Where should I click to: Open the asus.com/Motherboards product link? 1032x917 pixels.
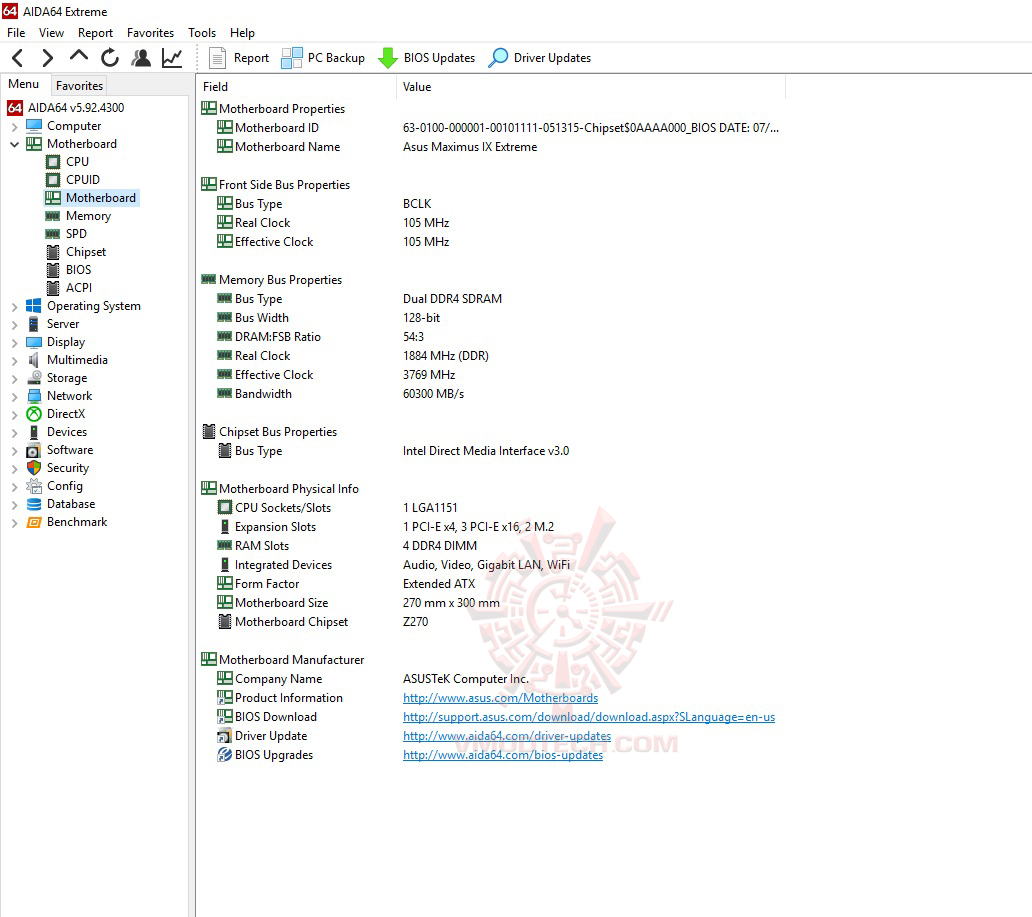click(500, 698)
